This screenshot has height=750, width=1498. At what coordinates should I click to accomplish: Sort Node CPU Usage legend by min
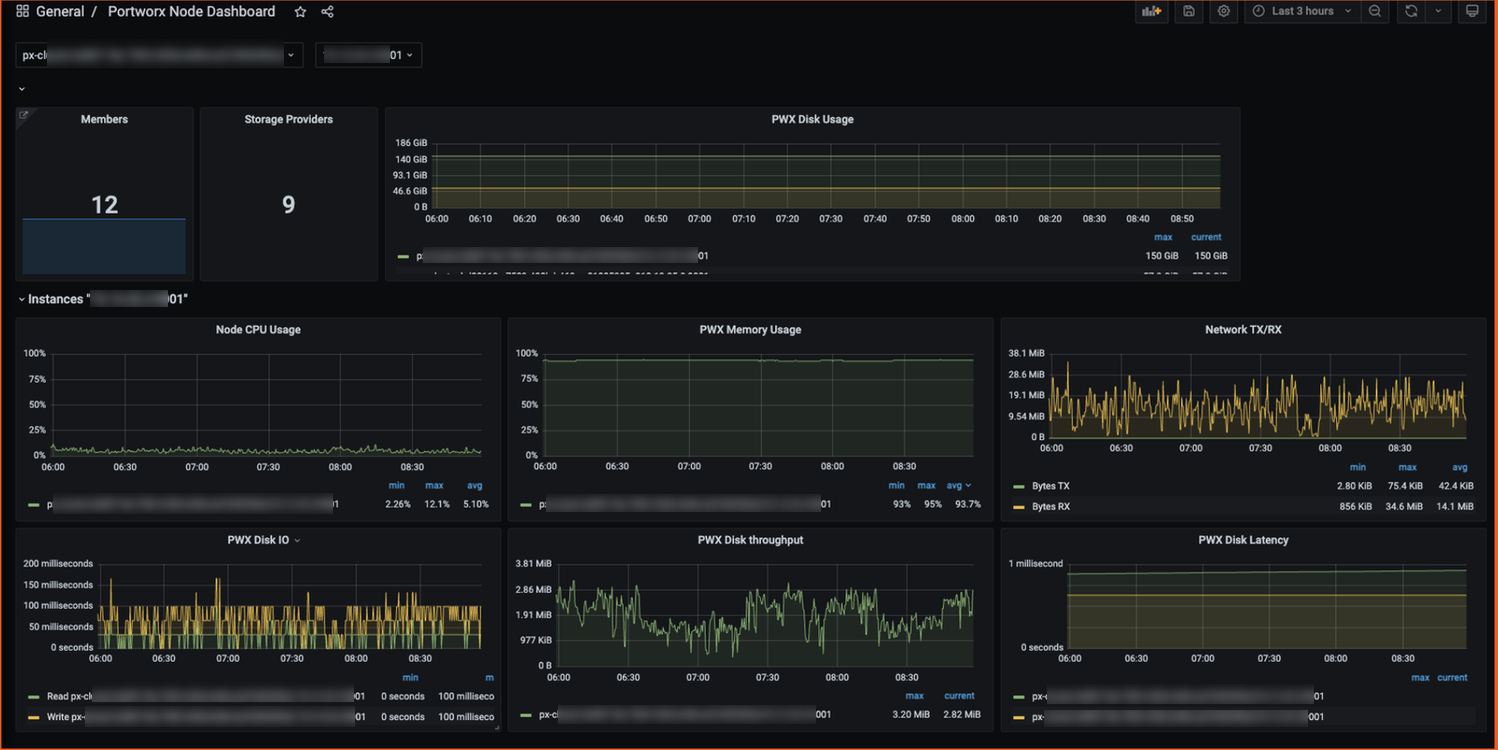coord(397,485)
